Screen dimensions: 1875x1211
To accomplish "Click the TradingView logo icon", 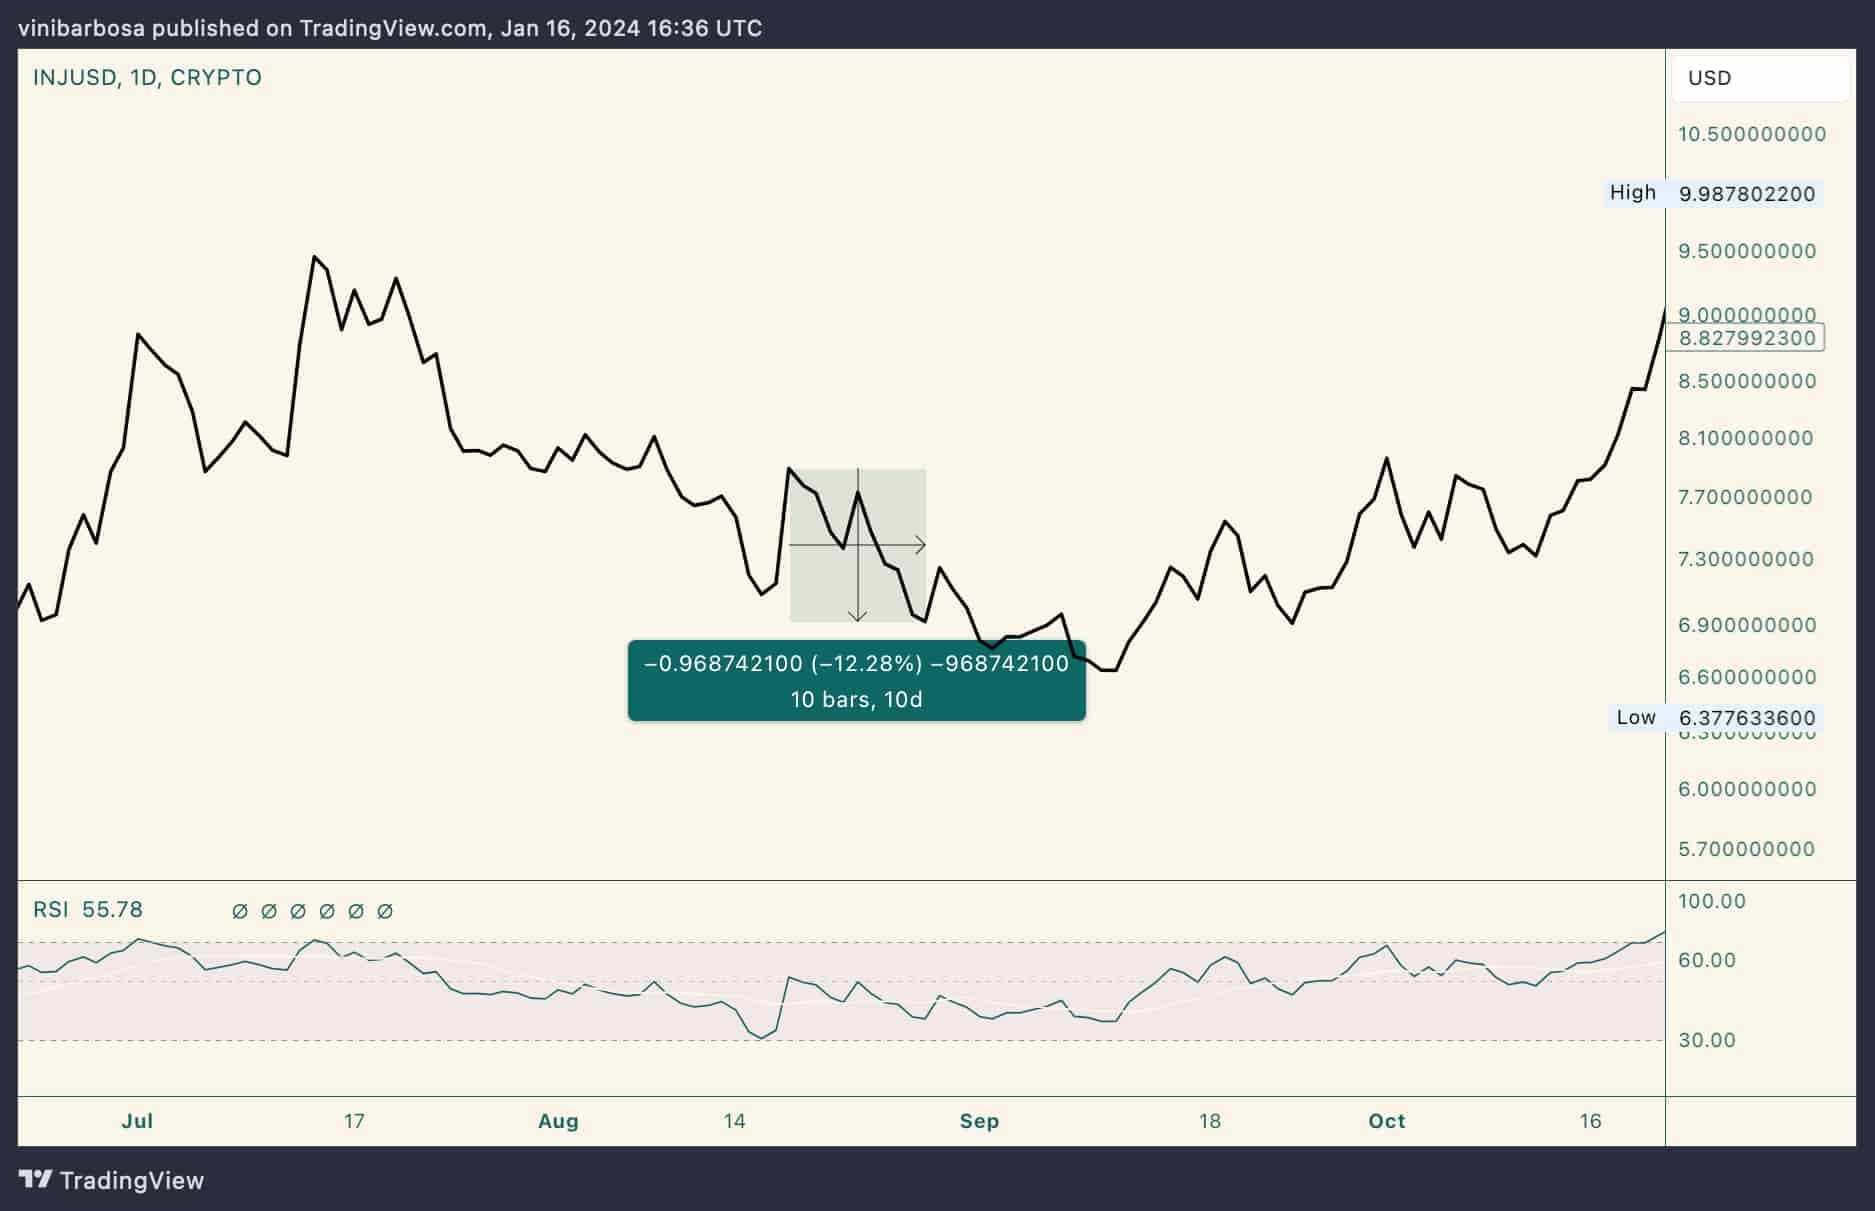I will tap(36, 1180).
